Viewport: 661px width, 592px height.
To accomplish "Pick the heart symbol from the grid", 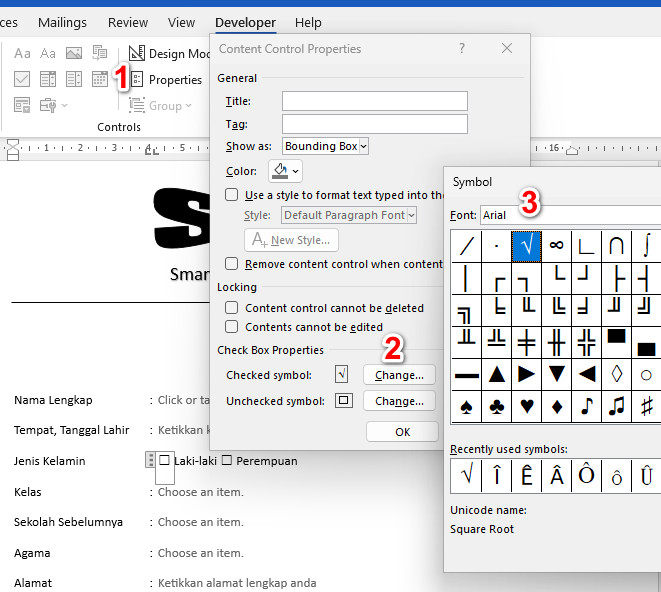I will click(x=527, y=407).
